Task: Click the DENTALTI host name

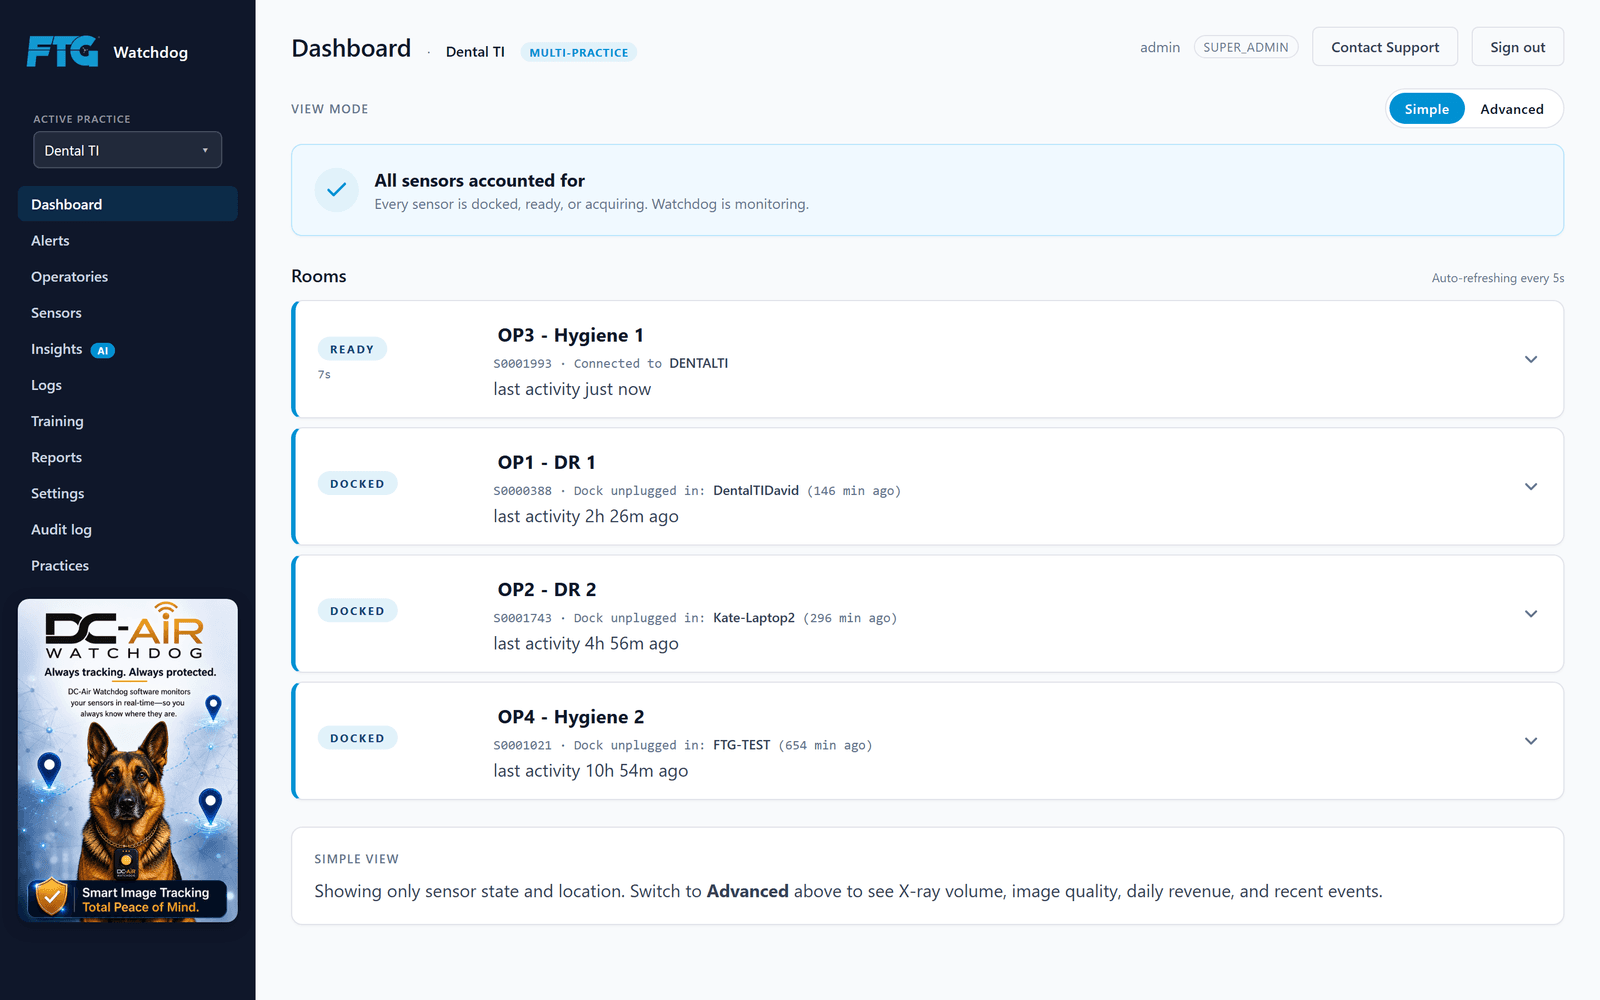Action: [698, 363]
